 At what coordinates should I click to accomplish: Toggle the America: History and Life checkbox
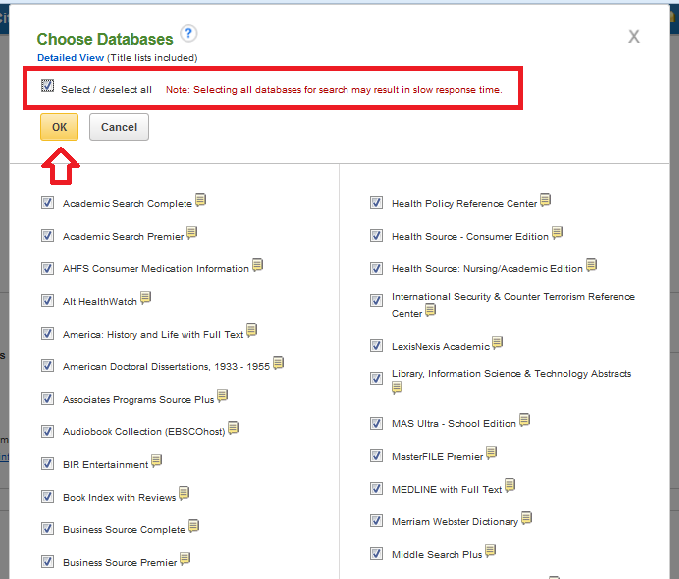47,333
